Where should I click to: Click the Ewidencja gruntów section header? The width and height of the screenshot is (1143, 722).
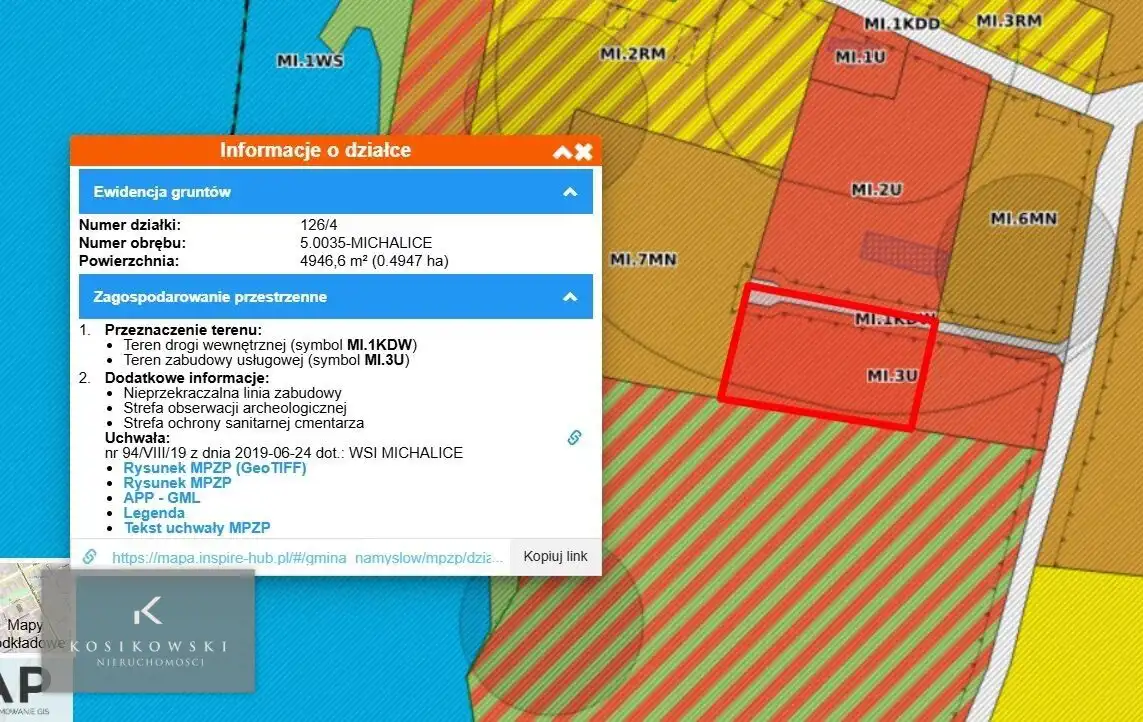(x=162, y=192)
